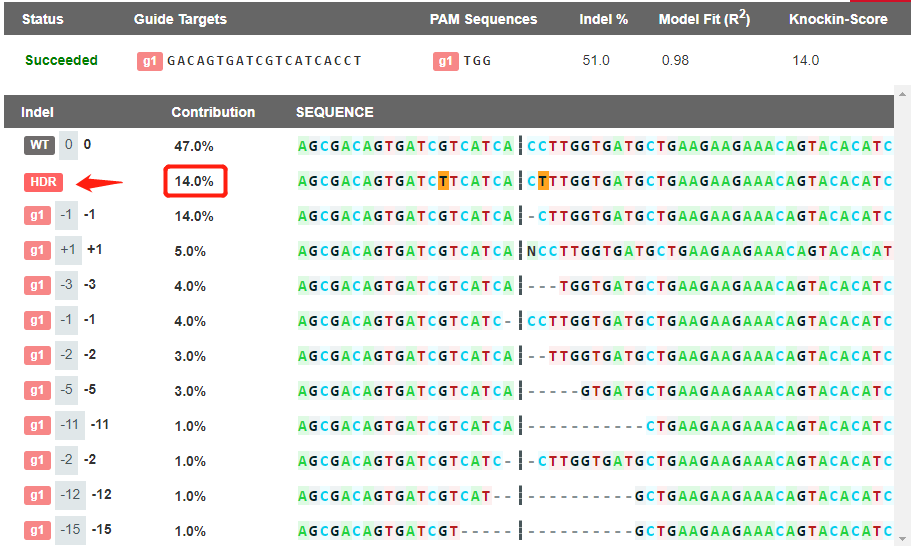Select the g1 badge beside the guide target sequence
The width and height of the screenshot is (913, 546).
pyautogui.click(x=150, y=61)
